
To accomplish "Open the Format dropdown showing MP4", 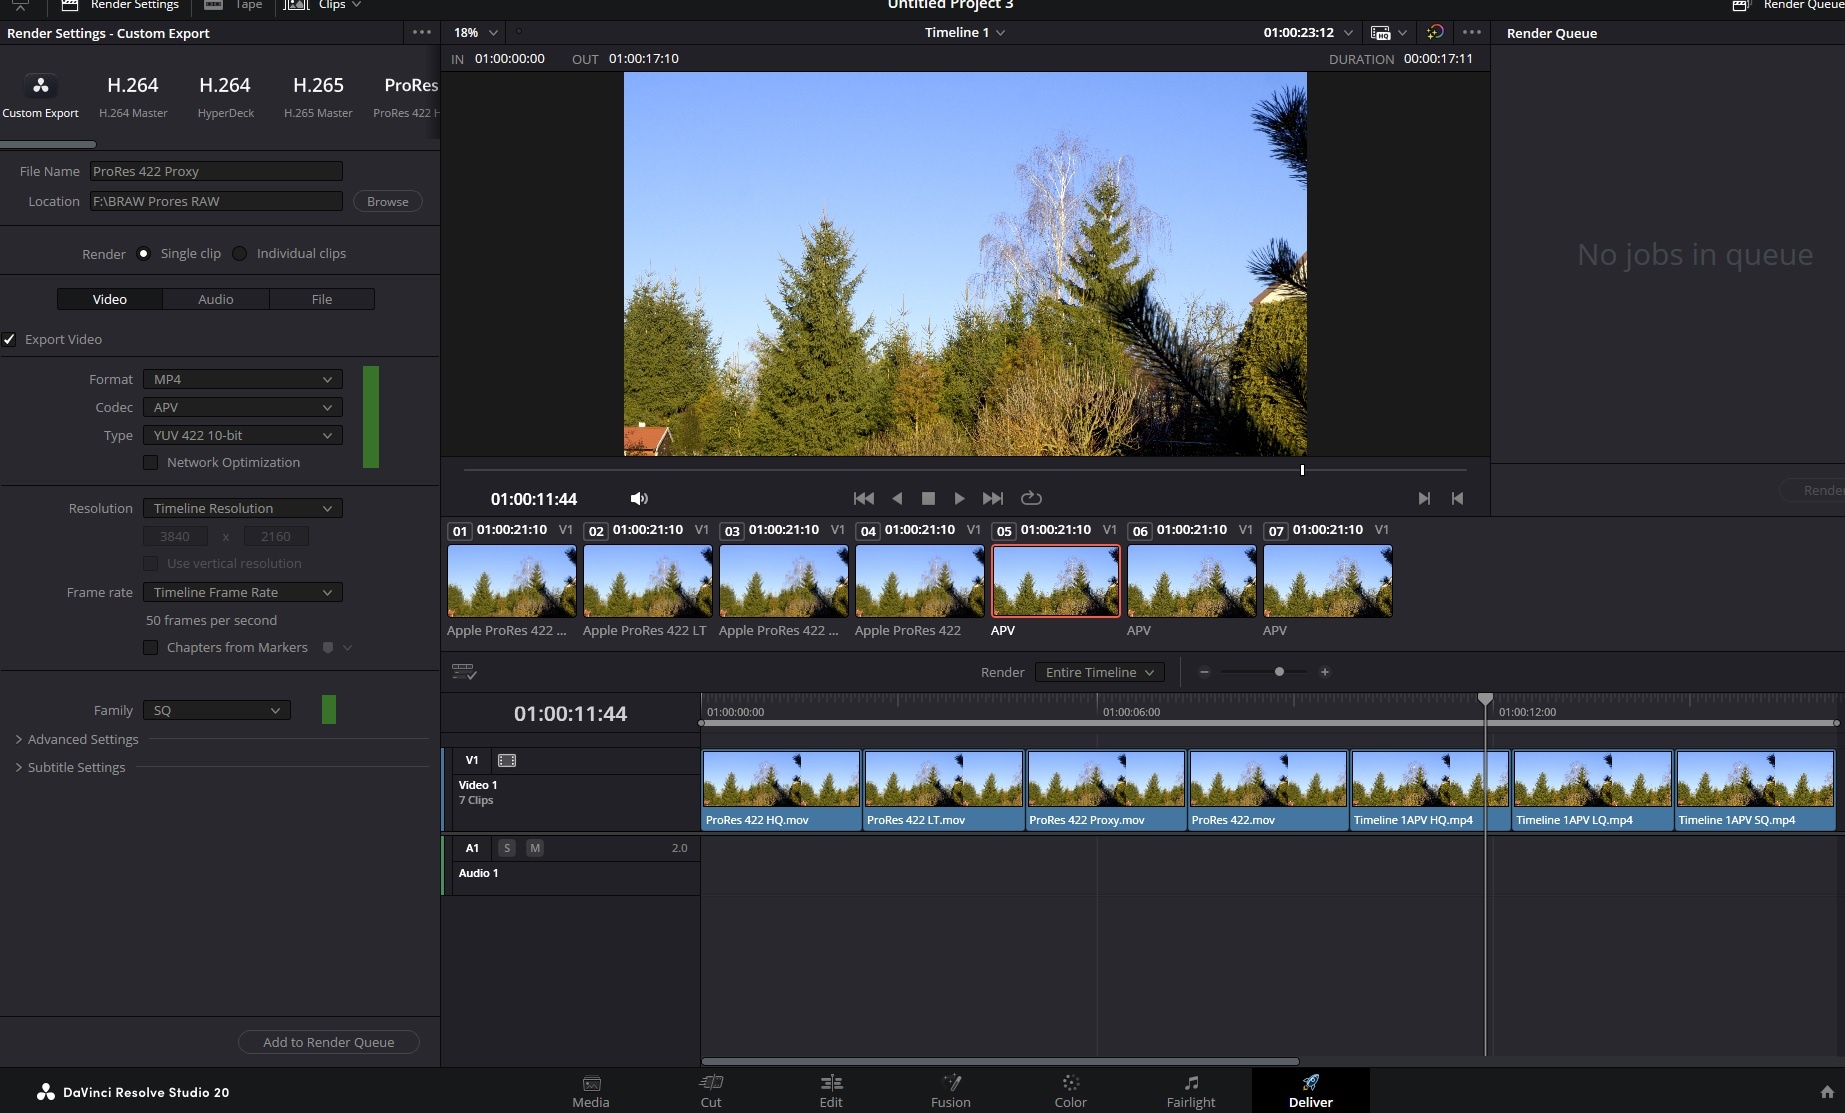I will click(x=242, y=380).
